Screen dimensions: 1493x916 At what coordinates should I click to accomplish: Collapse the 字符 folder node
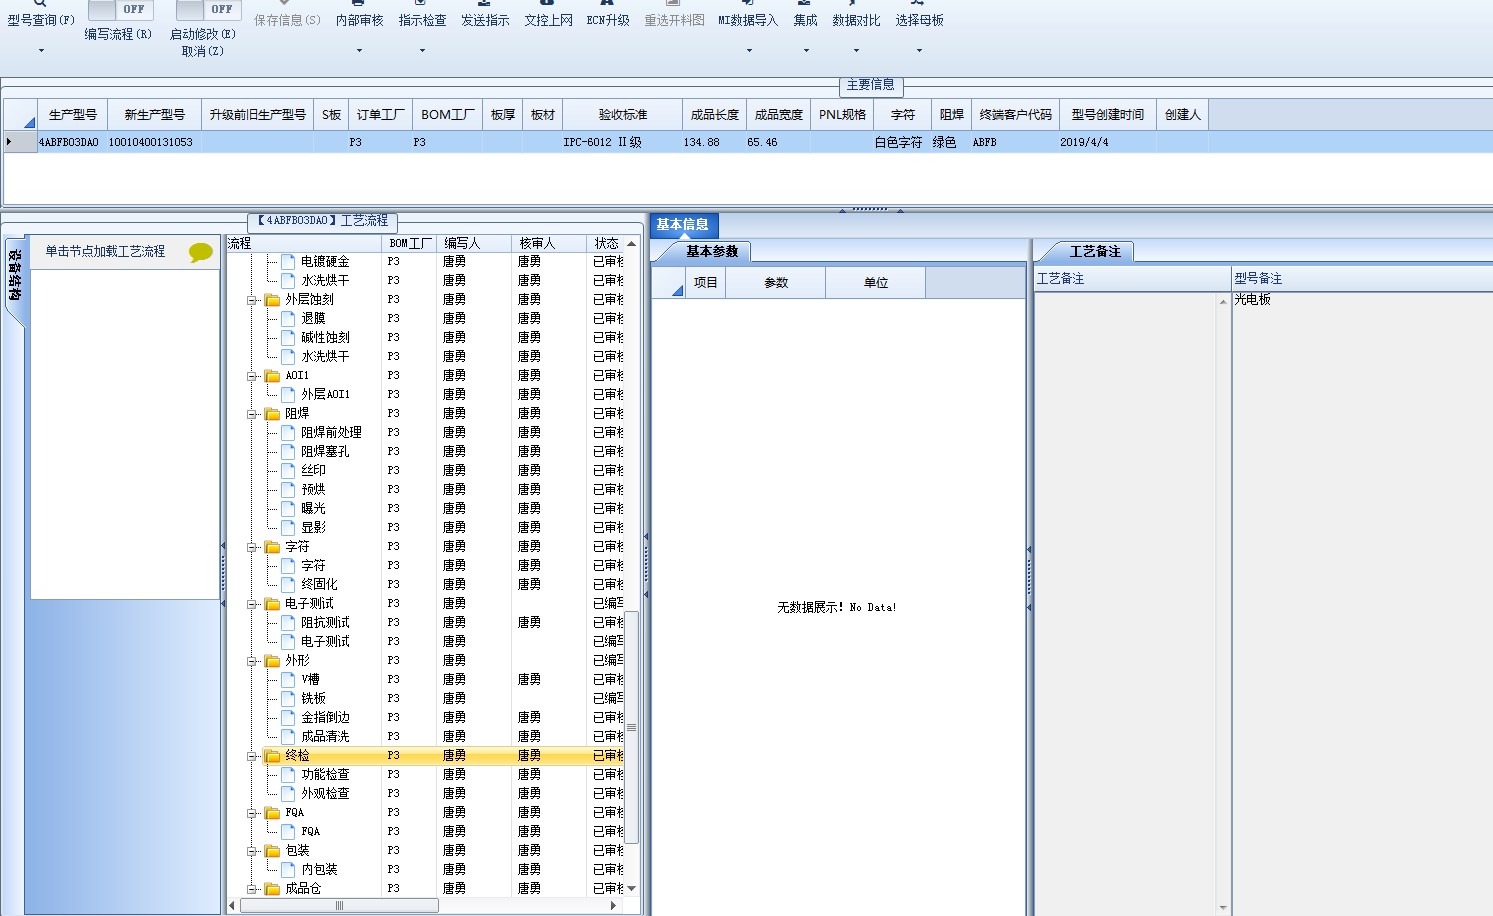point(253,547)
